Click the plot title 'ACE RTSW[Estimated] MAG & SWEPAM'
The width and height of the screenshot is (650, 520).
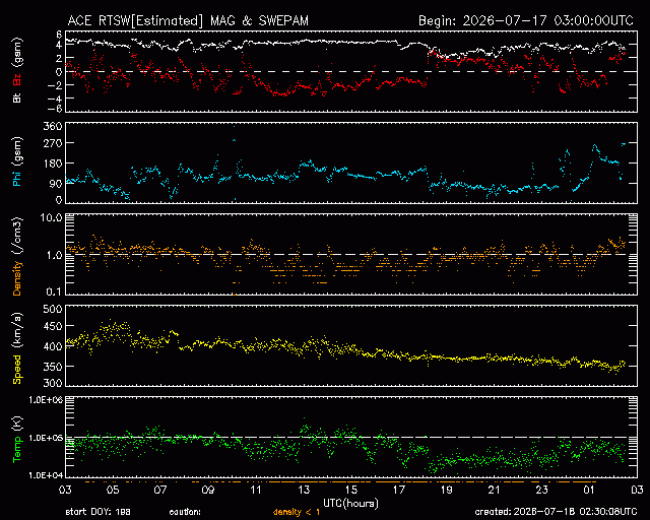coord(188,21)
